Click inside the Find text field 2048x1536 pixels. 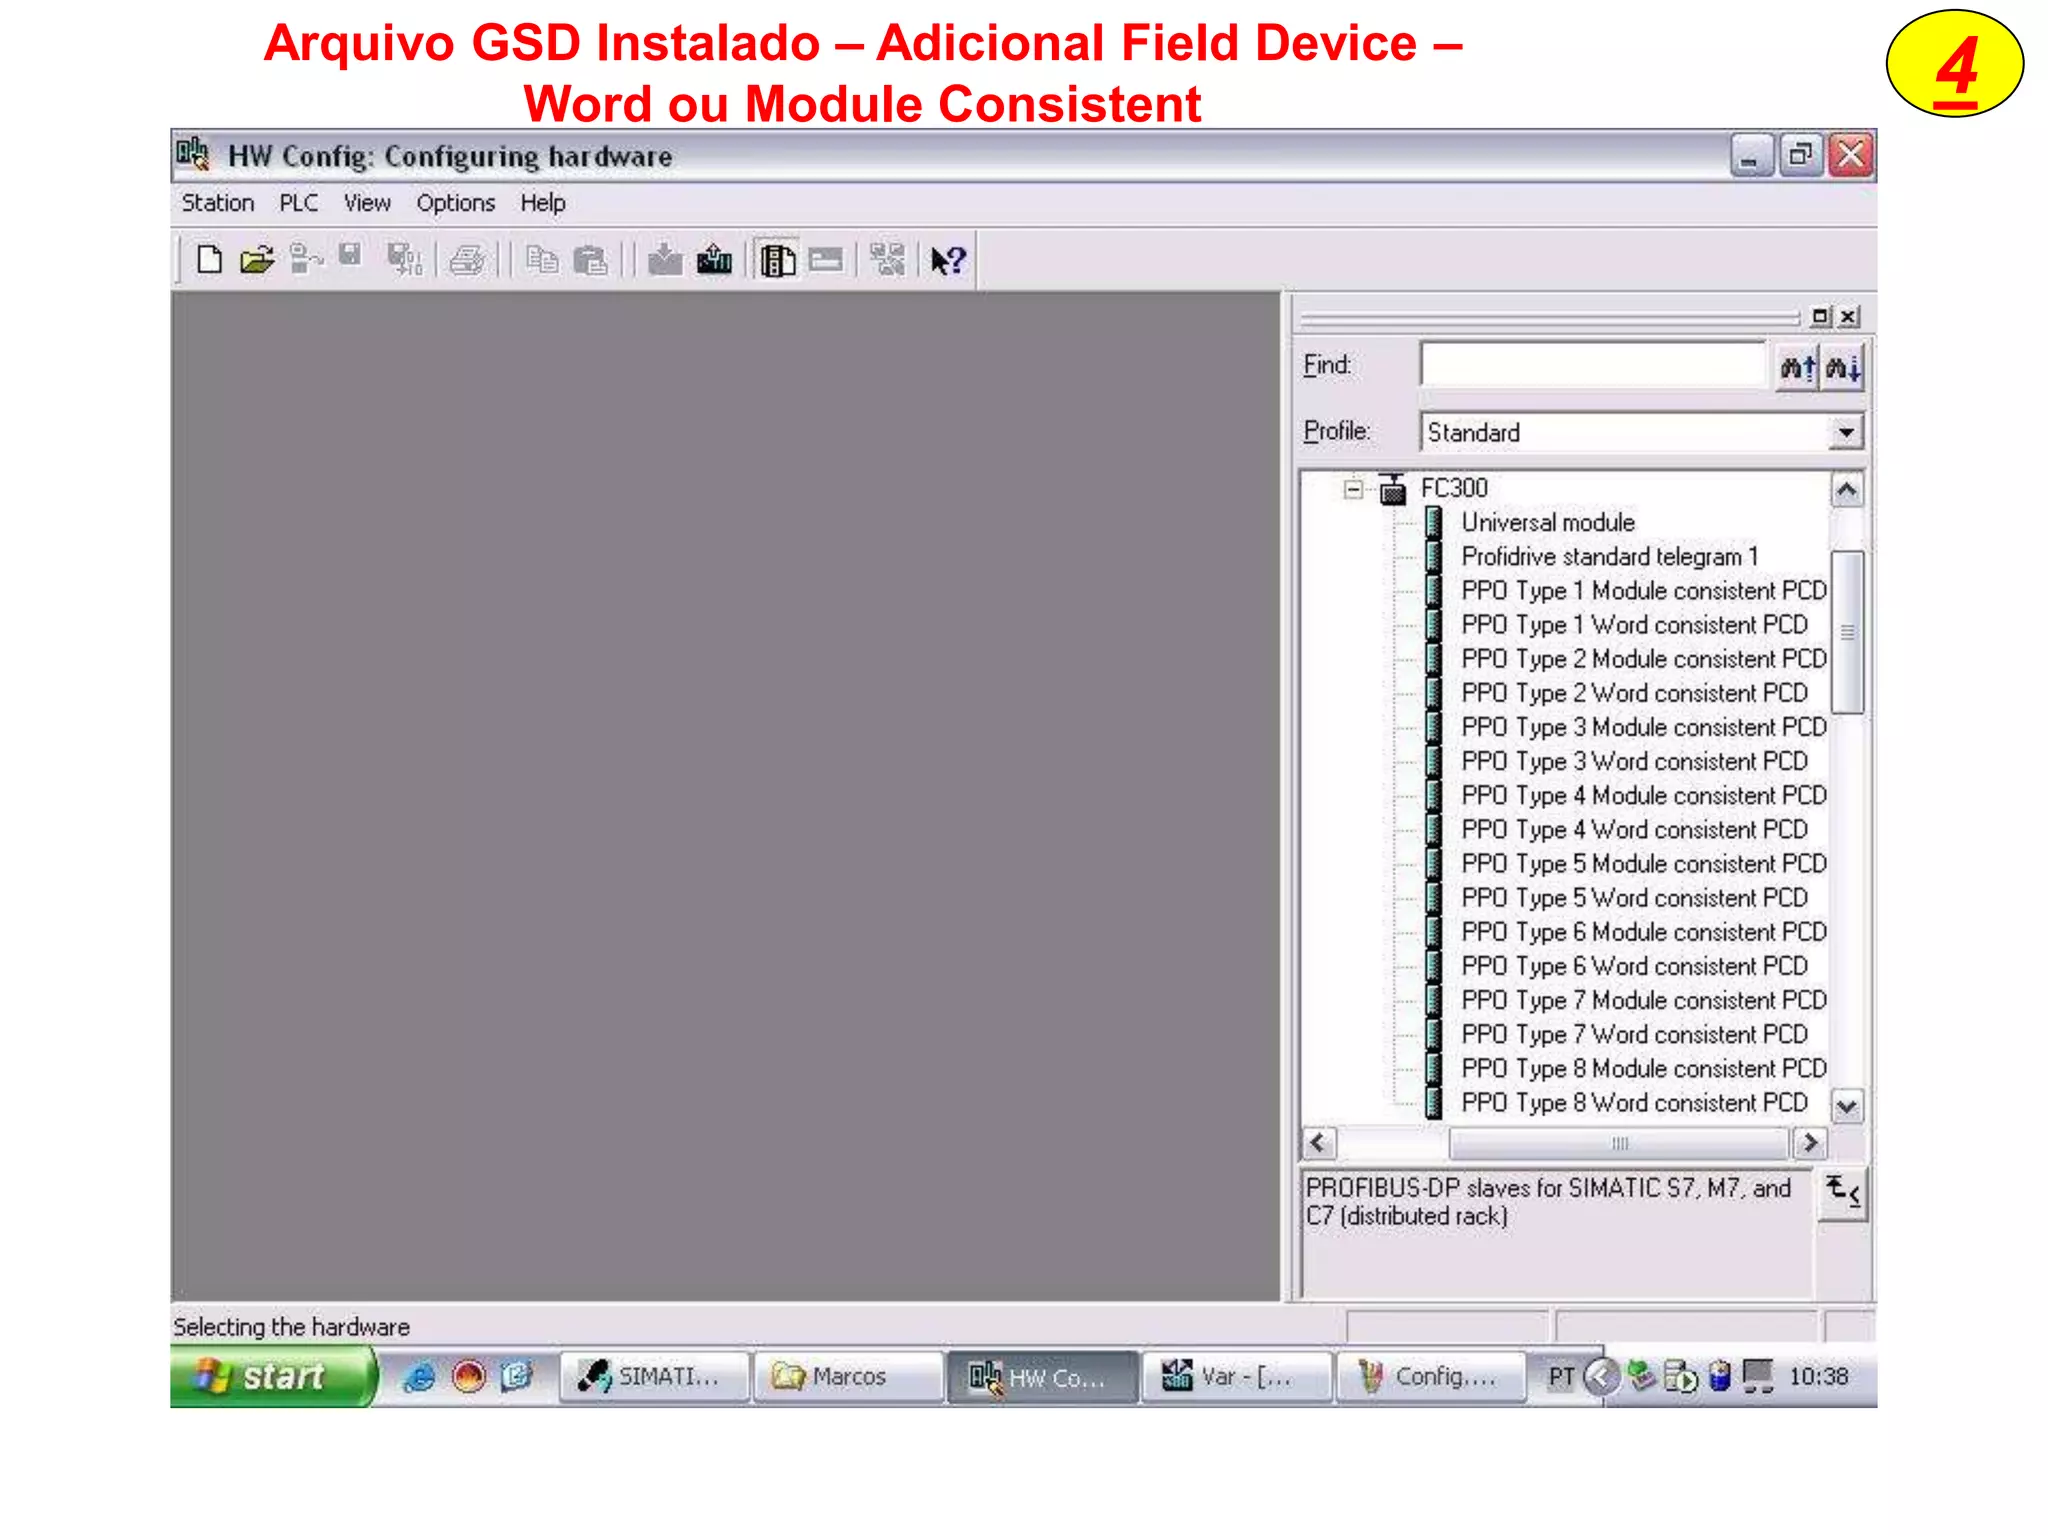[1594, 365]
